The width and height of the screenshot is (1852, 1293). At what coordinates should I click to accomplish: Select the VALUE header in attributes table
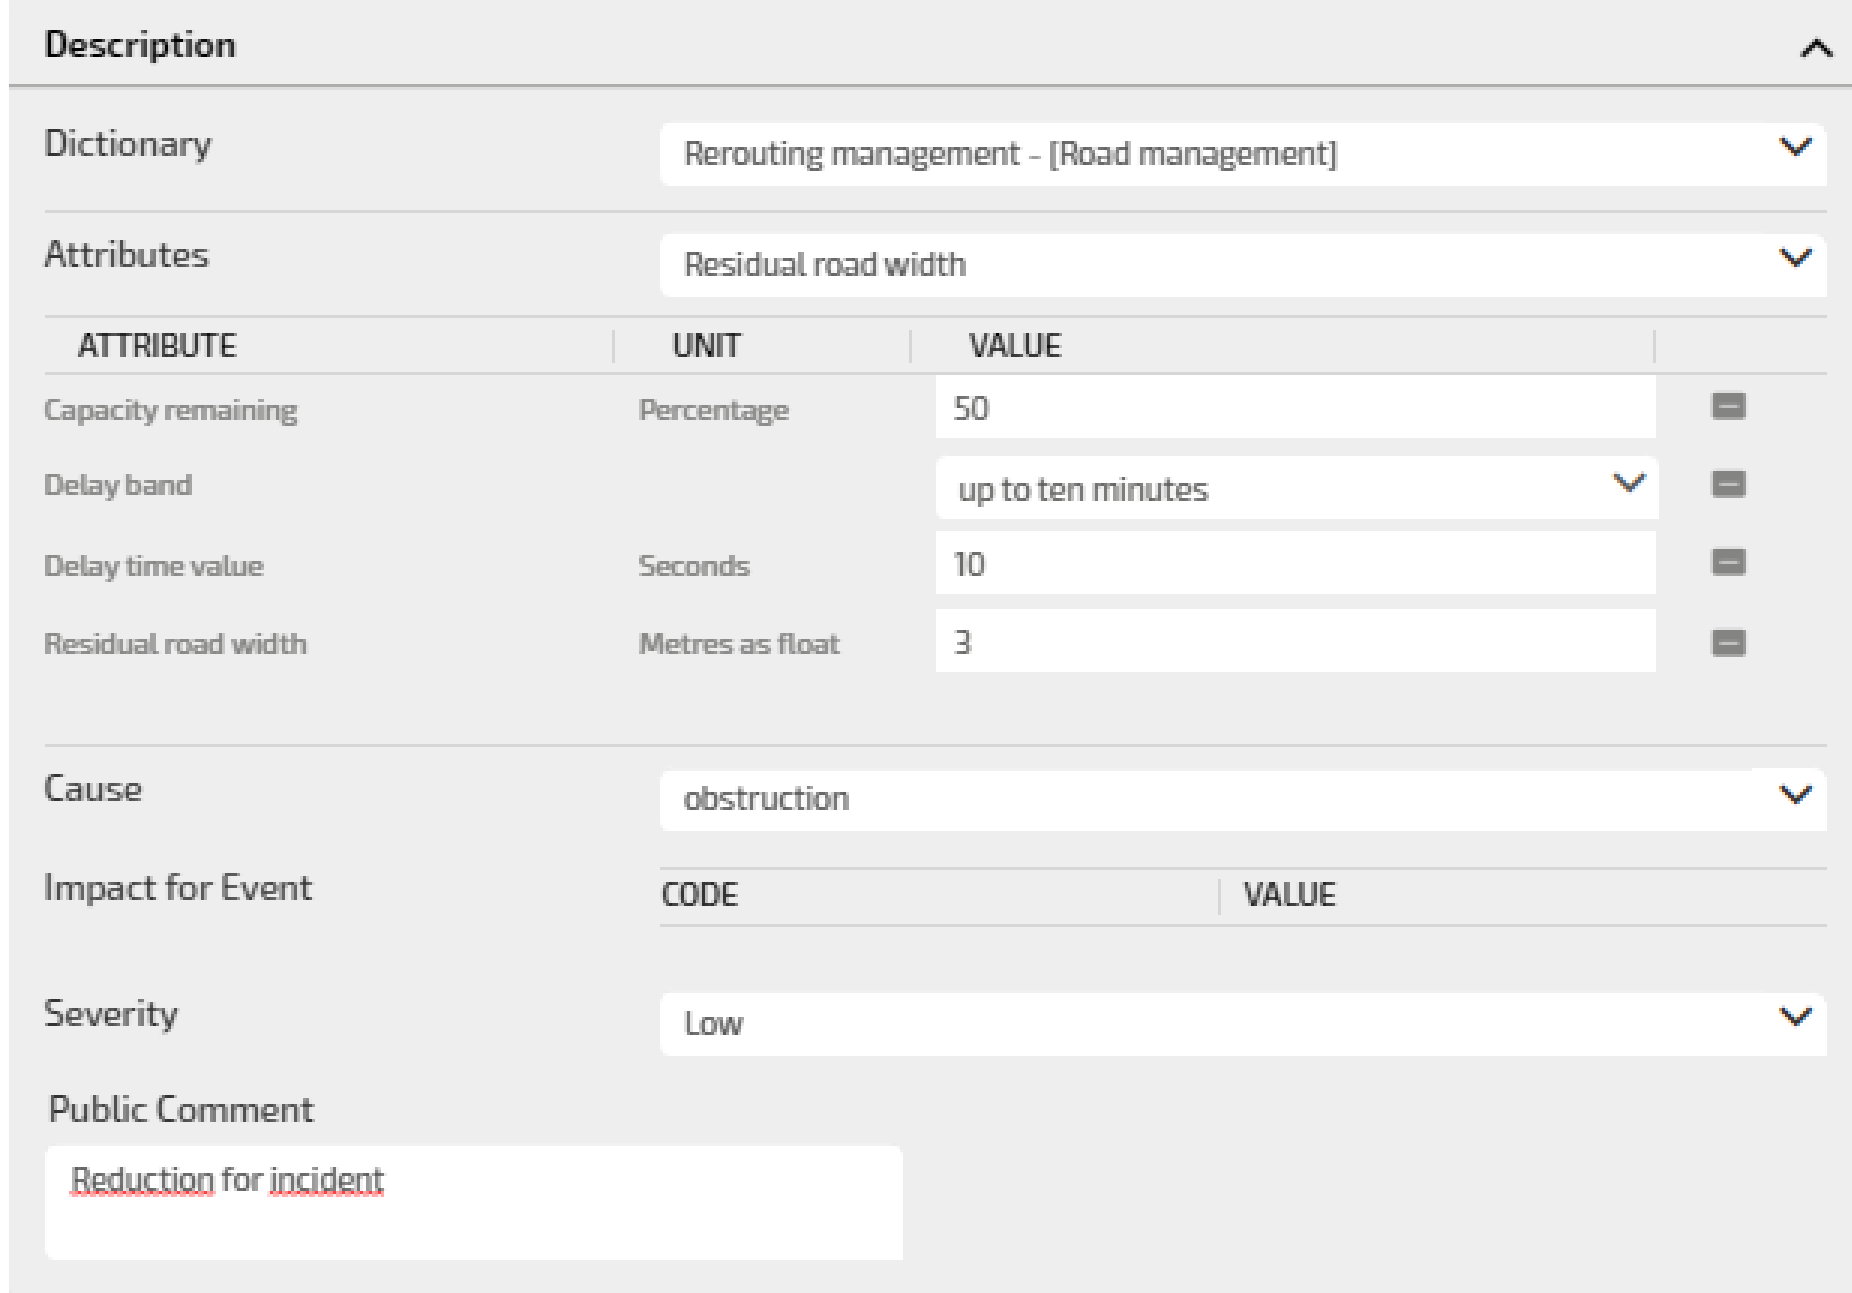(1015, 346)
